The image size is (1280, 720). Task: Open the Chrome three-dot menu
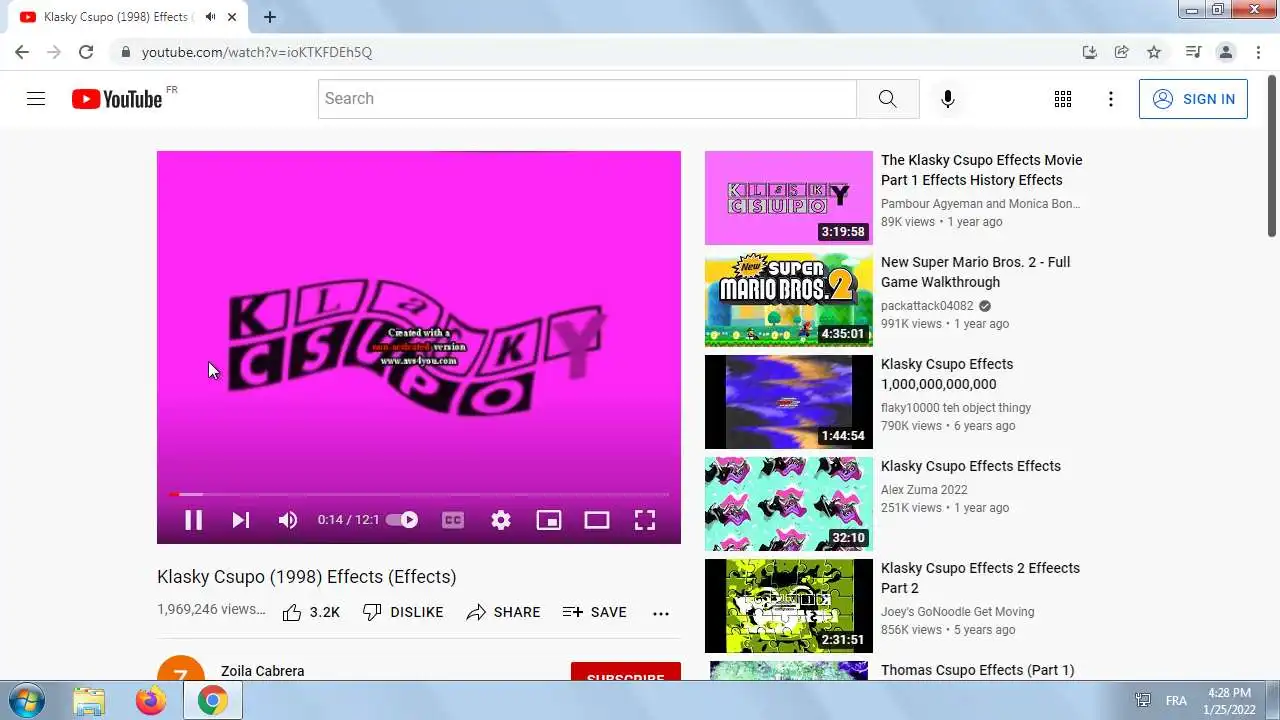pyautogui.click(x=1259, y=52)
